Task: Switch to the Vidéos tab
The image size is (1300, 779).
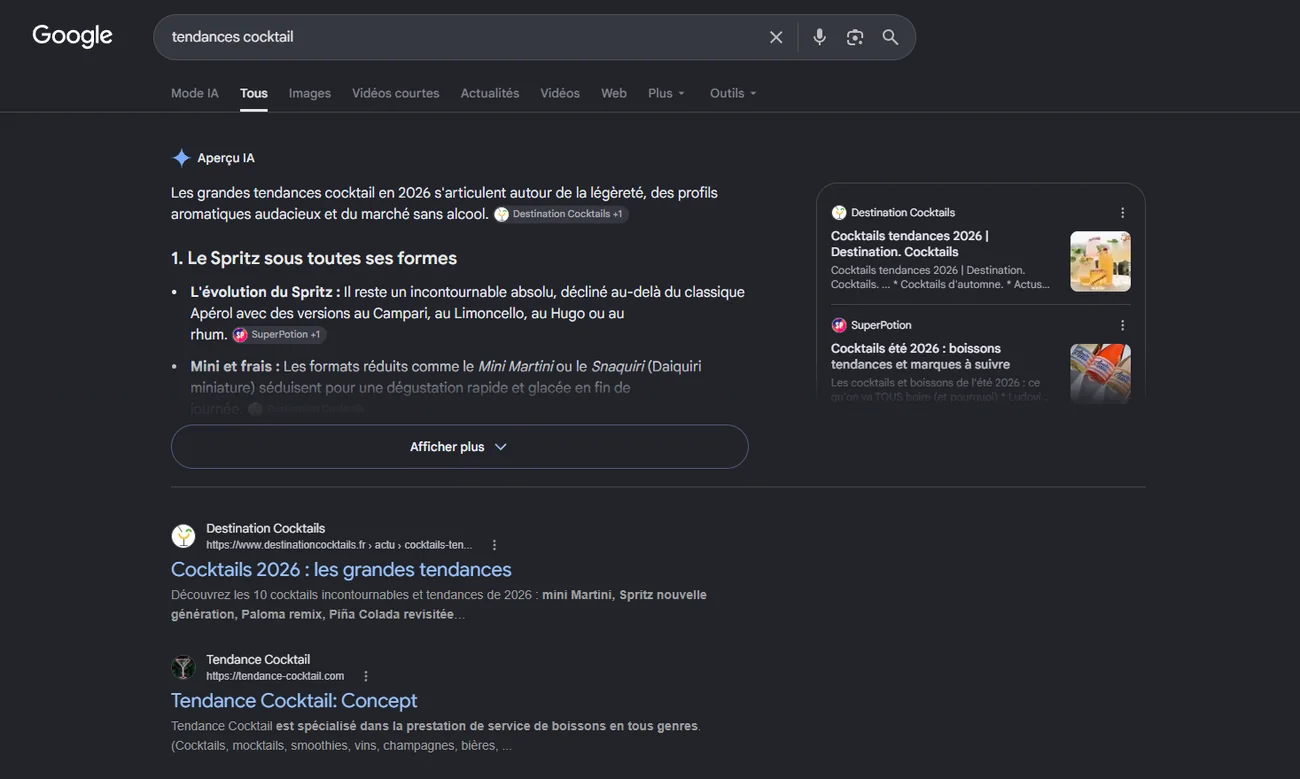Action: (560, 93)
